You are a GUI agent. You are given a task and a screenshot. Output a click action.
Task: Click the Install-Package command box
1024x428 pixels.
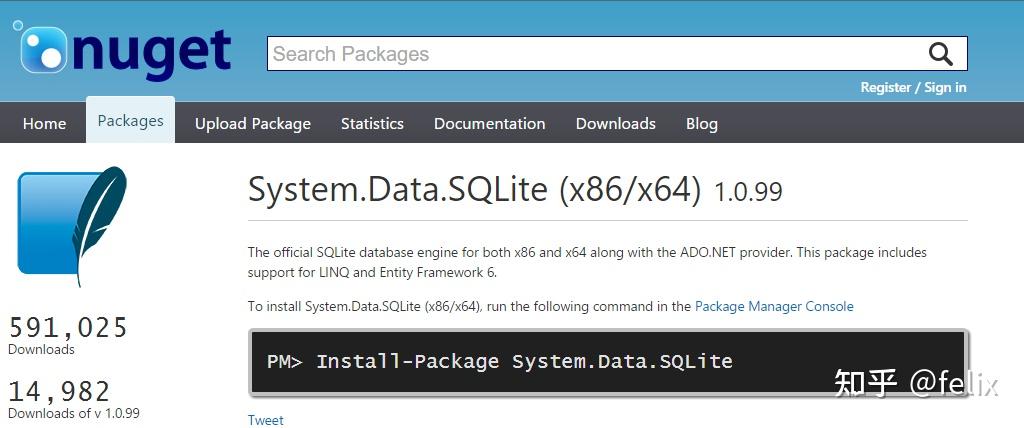pos(607,362)
